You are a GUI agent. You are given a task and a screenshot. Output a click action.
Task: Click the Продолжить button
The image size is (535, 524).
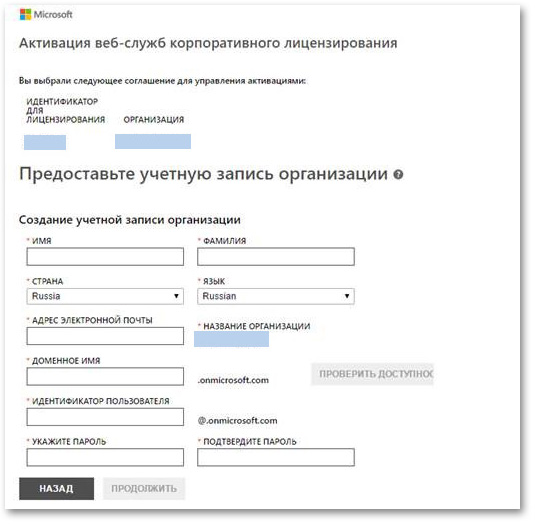[144, 489]
